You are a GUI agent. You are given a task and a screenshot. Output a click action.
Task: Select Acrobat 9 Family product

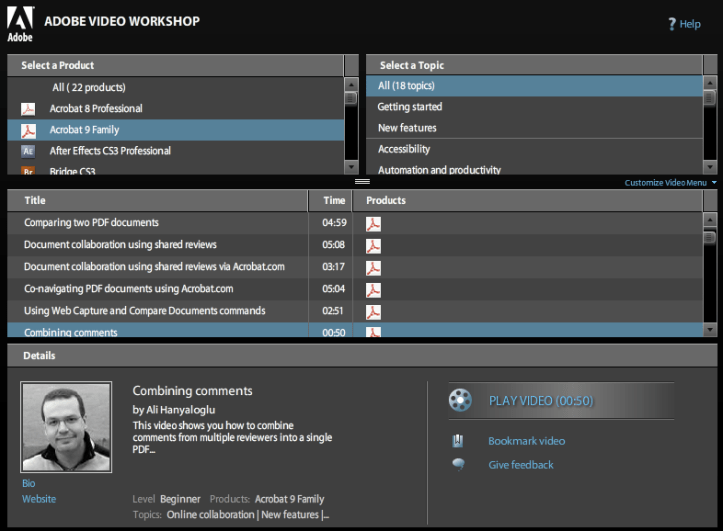[x=176, y=130]
